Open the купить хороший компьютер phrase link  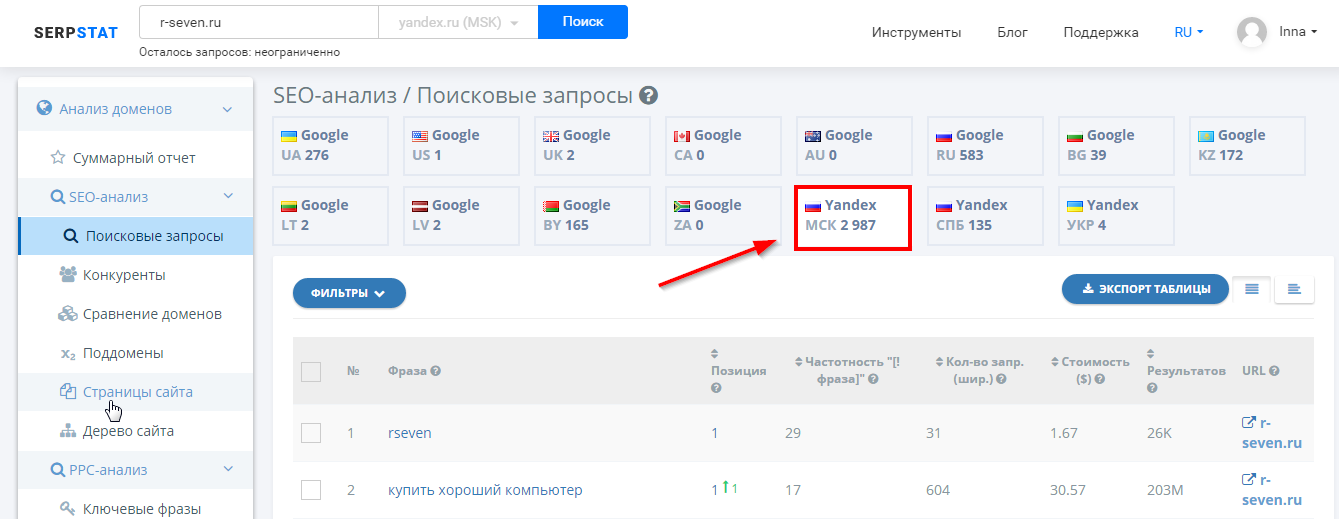pos(485,490)
